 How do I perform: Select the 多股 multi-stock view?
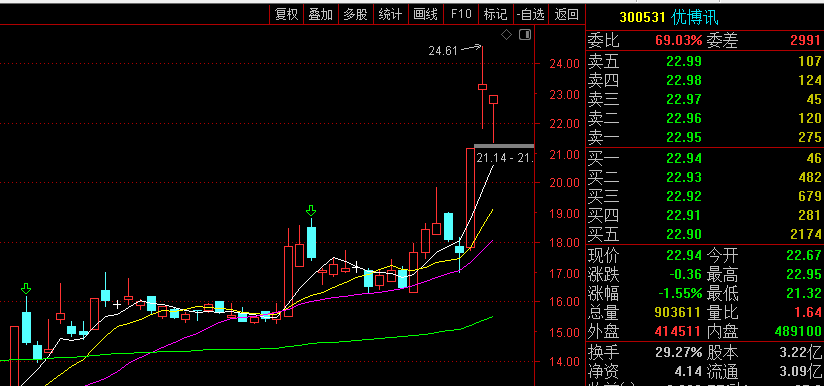[356, 14]
